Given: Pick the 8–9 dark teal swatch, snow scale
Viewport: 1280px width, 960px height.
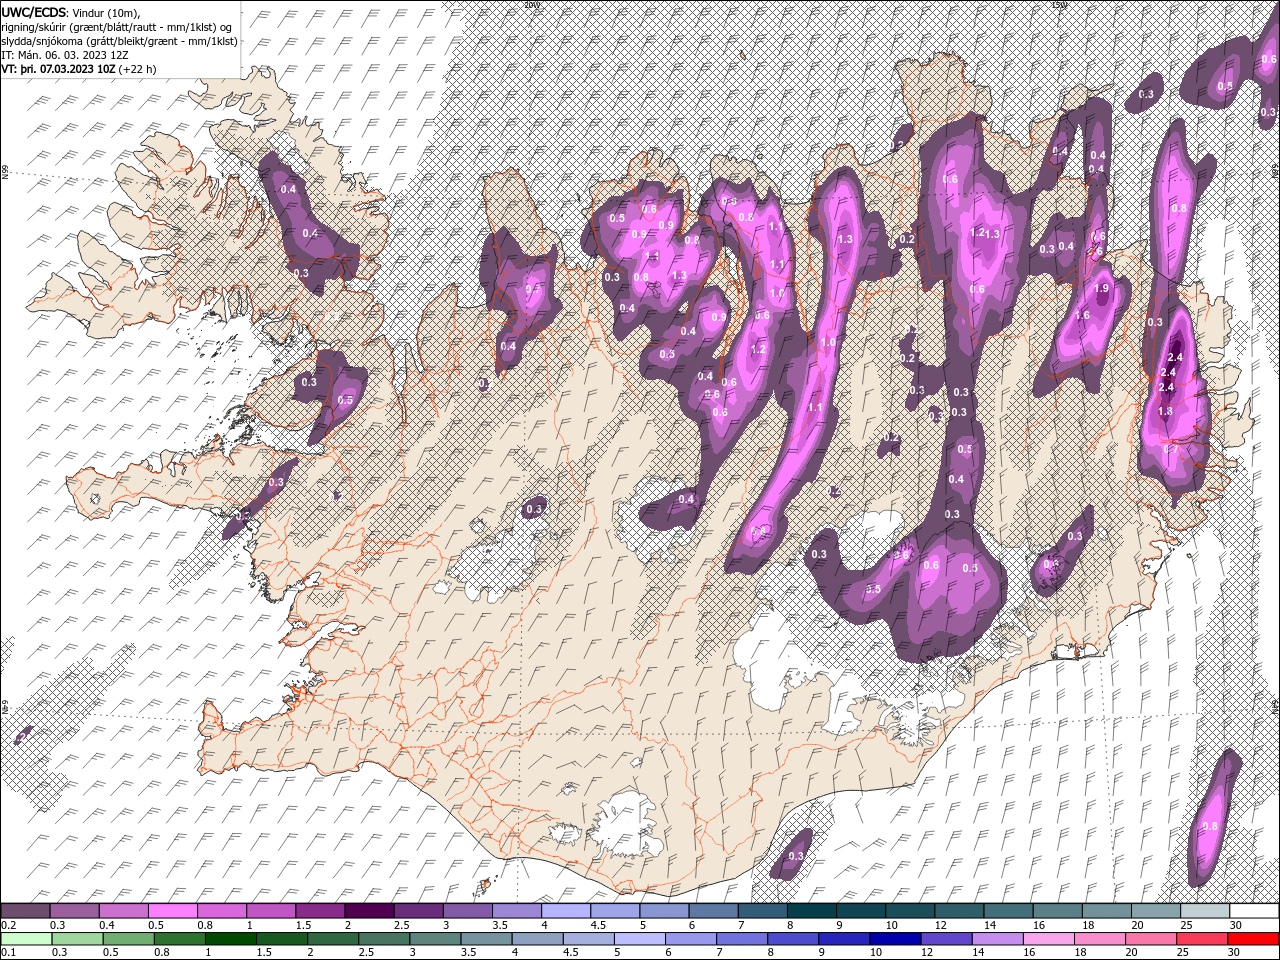Looking at the screenshot, I should (810, 911).
